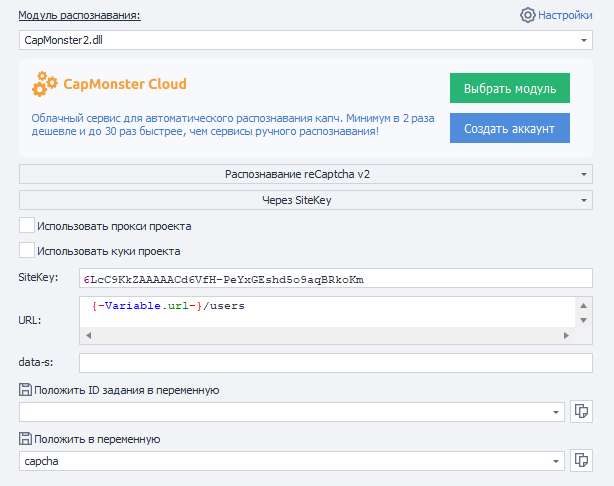Click the URL field scroll up arrow
Image resolution: width=614 pixels, height=486 pixels.
[583, 305]
